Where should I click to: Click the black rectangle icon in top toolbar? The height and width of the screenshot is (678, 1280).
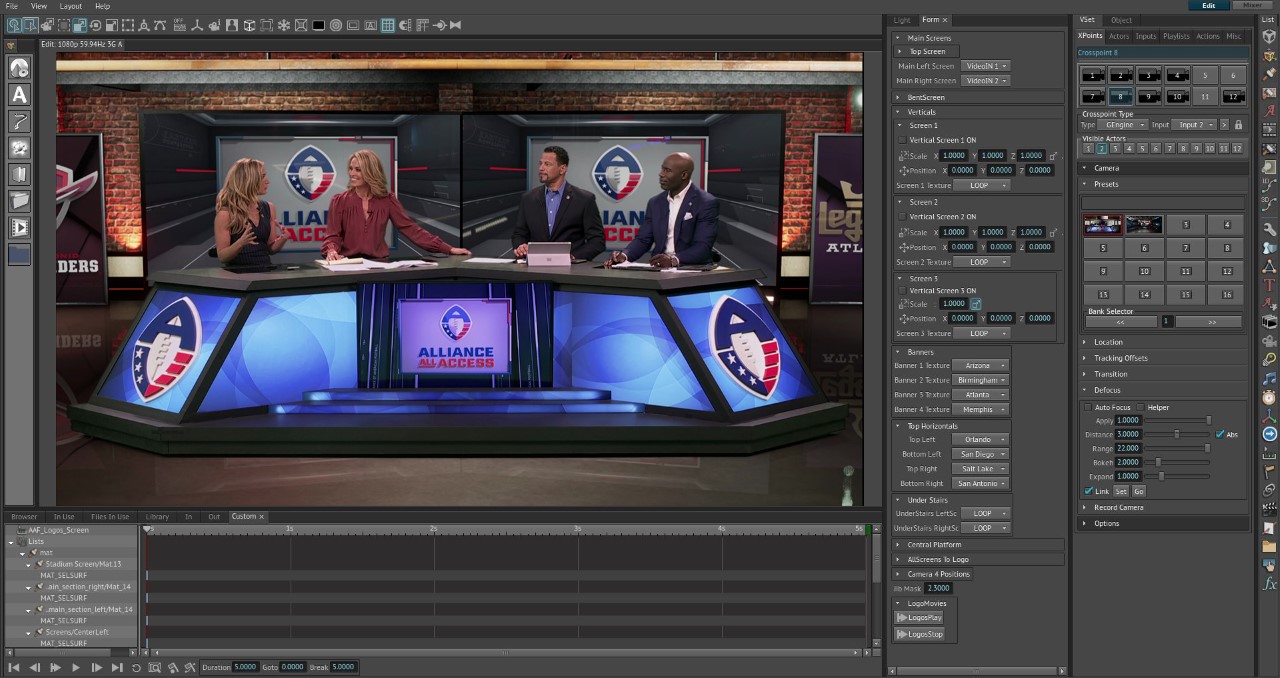tap(318, 25)
